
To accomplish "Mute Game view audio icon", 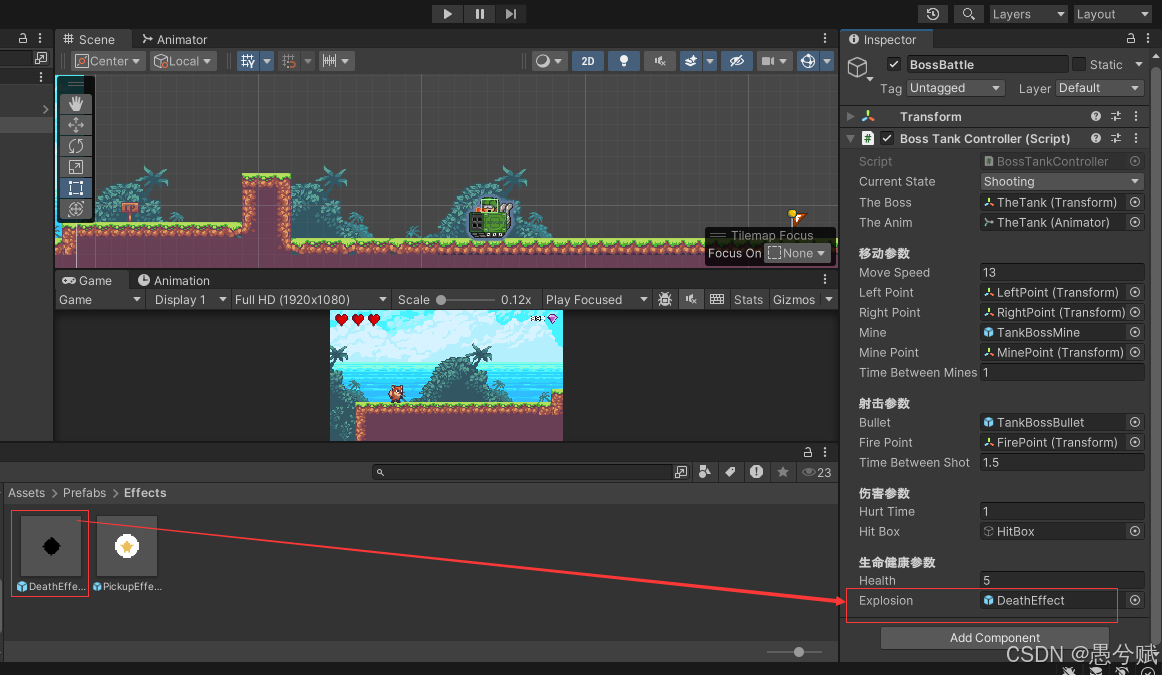I will 691,299.
